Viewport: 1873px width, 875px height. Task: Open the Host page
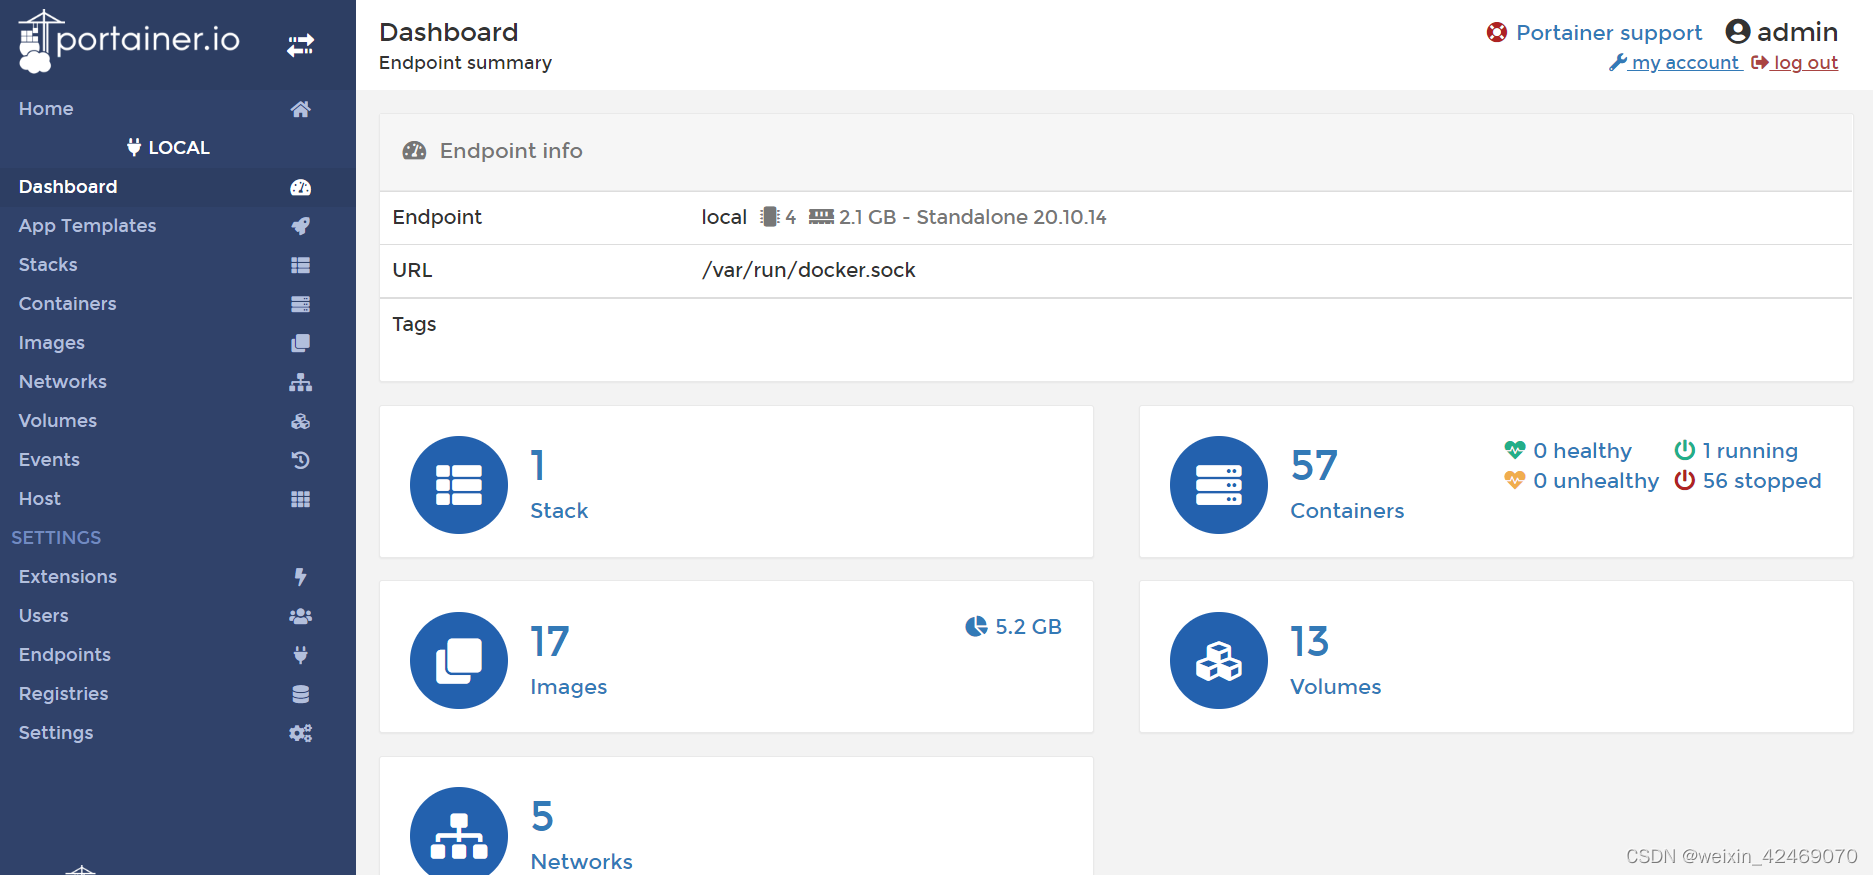pos(39,498)
